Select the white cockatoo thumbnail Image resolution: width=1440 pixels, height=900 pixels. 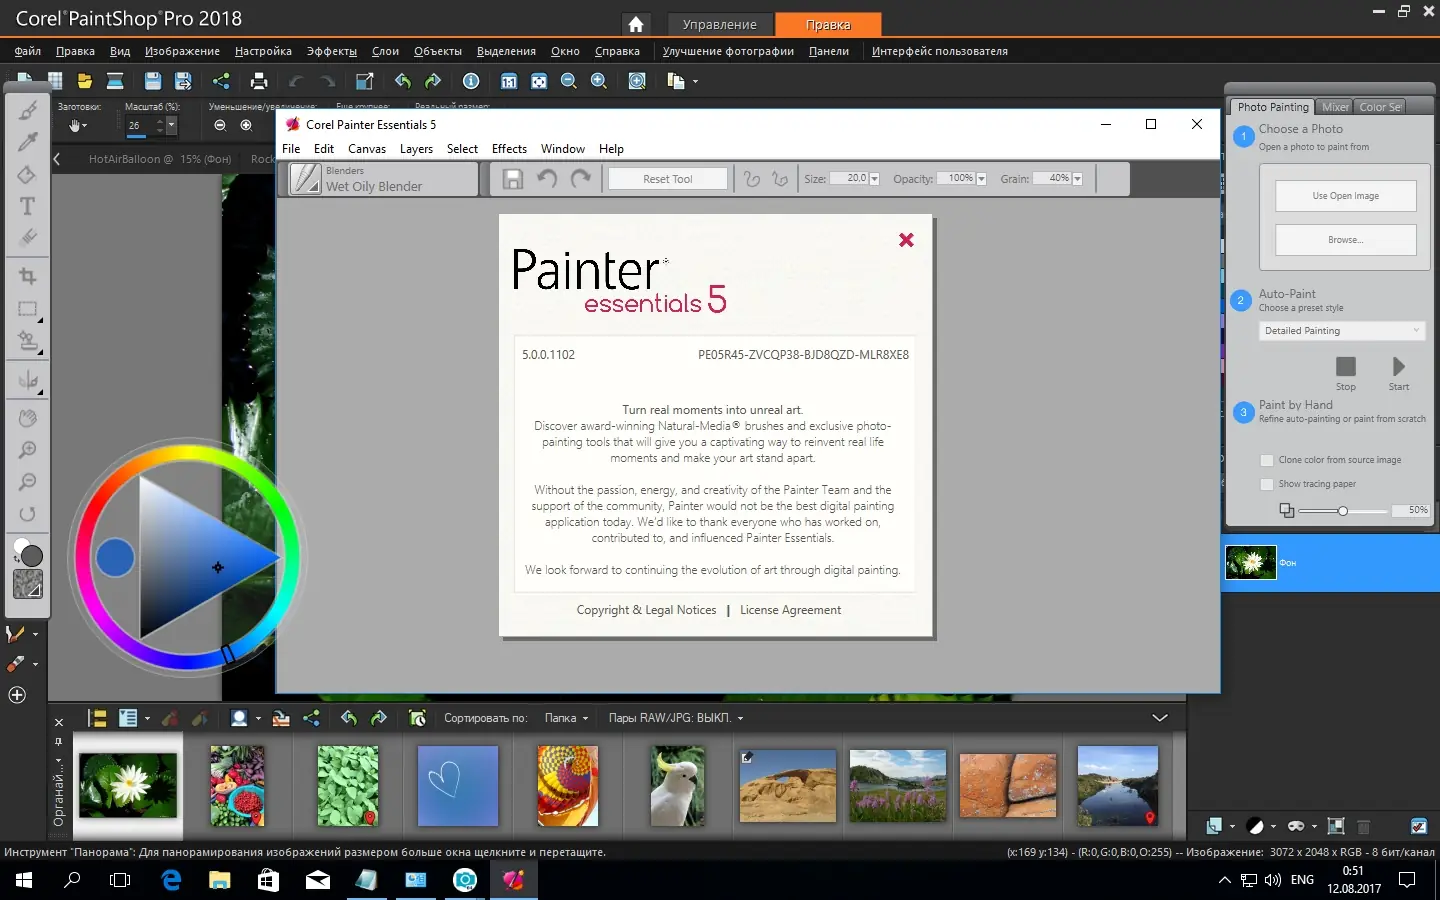pyautogui.click(x=677, y=785)
